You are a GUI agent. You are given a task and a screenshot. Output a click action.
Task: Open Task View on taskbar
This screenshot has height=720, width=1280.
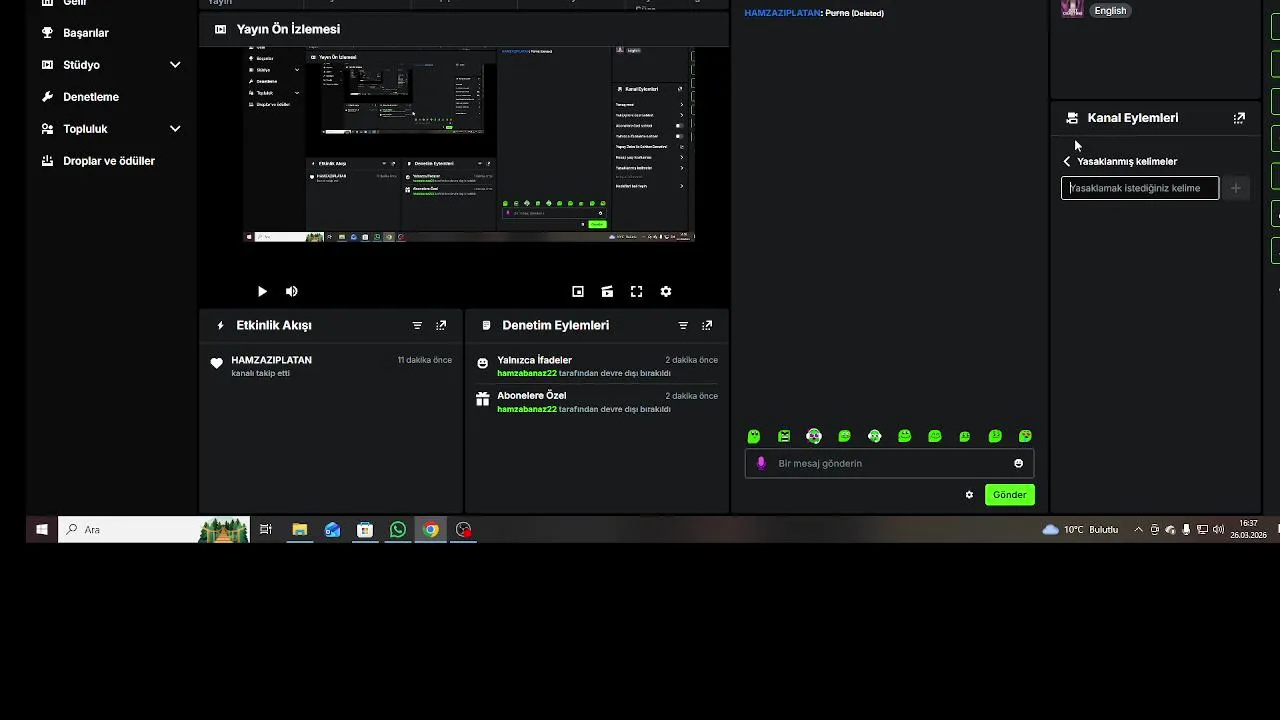[266, 530]
